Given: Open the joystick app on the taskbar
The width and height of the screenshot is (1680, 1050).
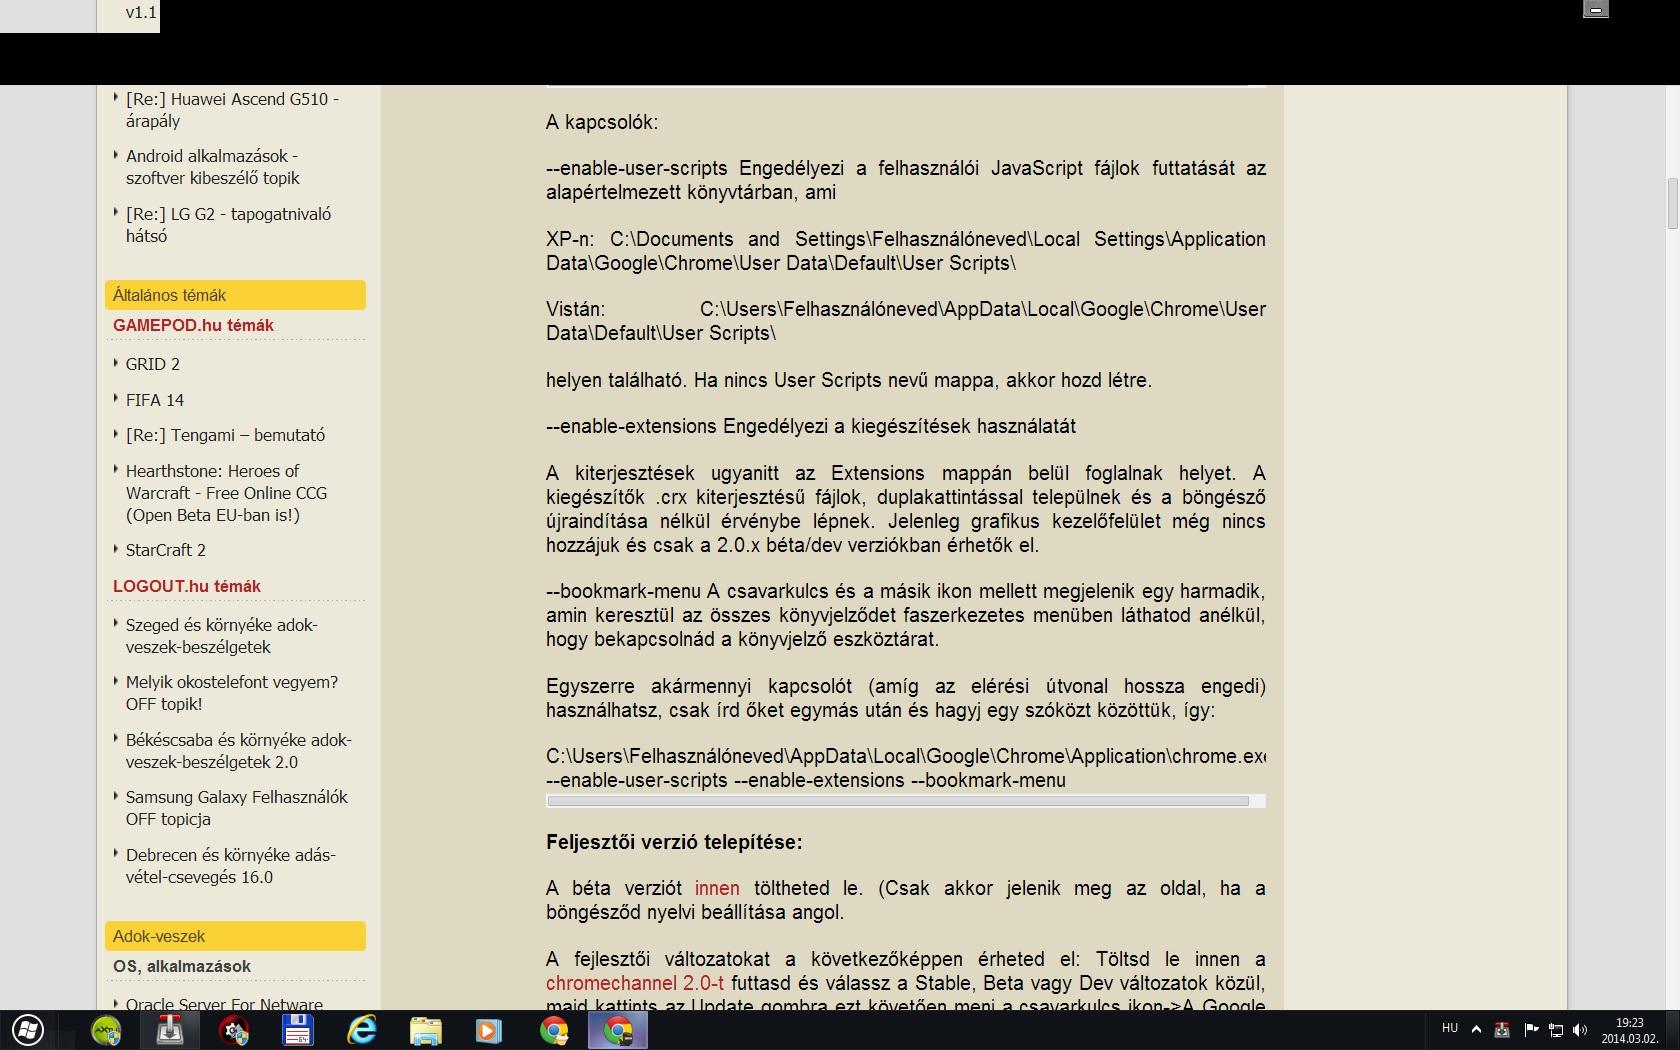Looking at the screenshot, I should (x=170, y=1030).
